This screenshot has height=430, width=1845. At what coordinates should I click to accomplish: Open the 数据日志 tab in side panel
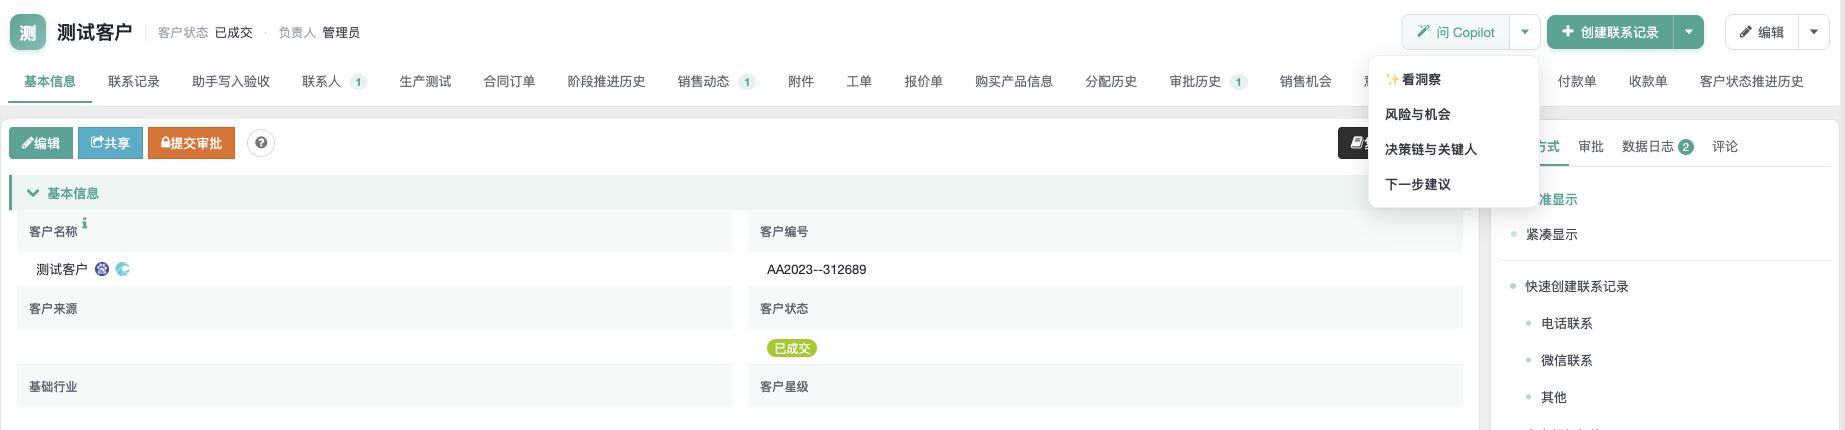point(1657,146)
